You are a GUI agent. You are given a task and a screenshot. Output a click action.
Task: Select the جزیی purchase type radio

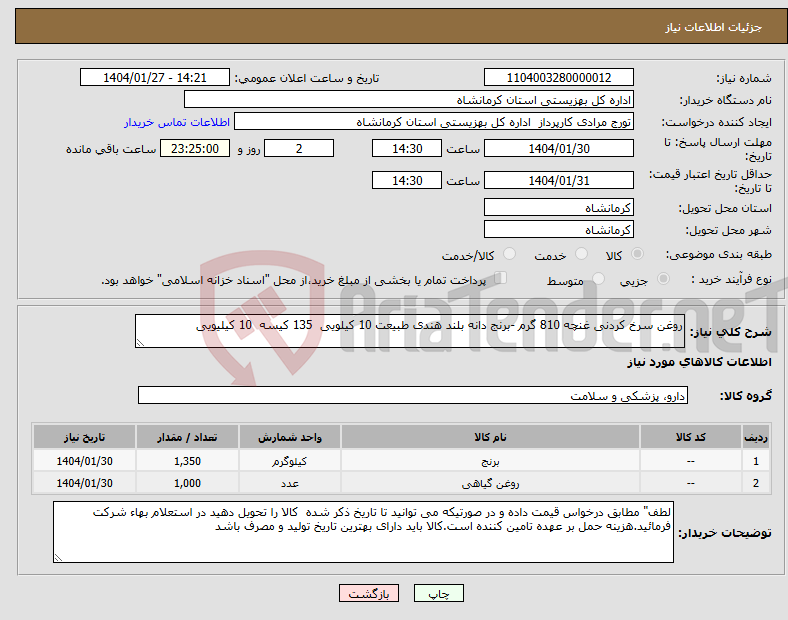663,278
